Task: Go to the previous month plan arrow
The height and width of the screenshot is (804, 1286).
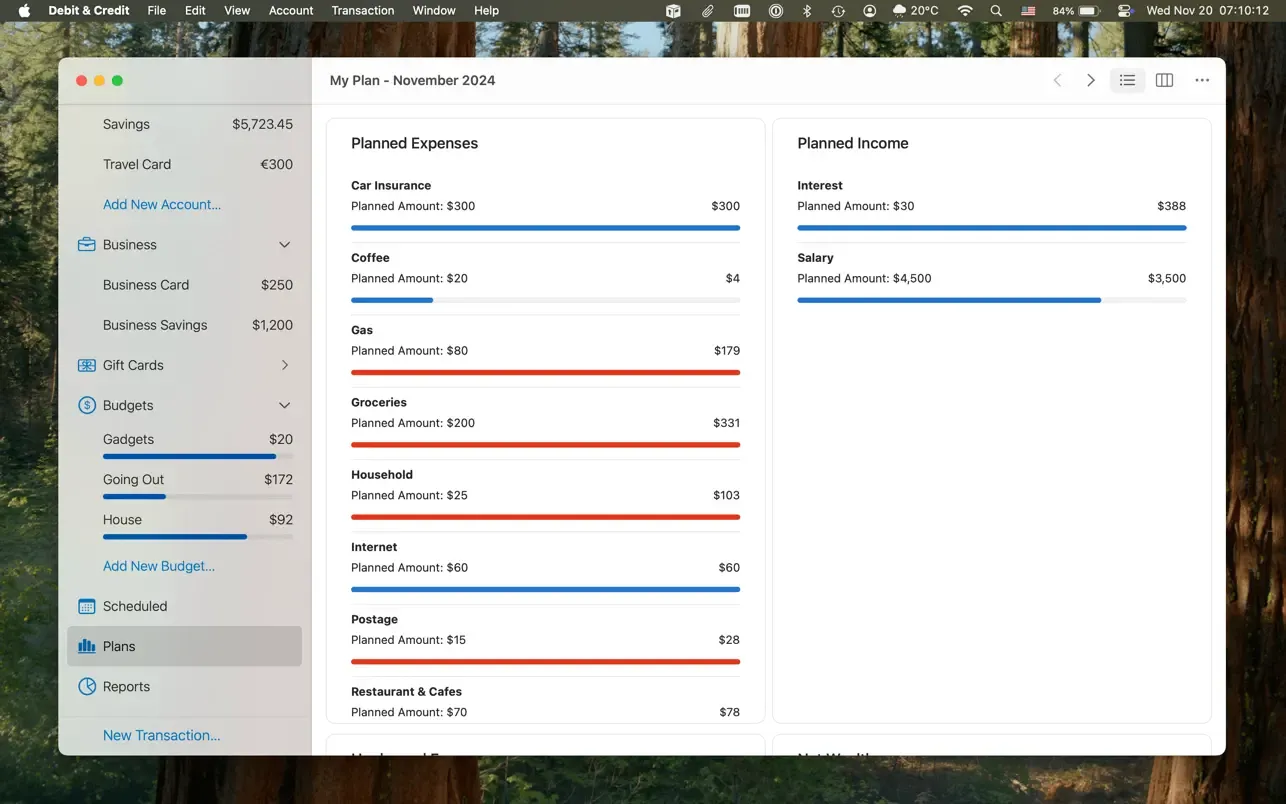Action: pos(1057,80)
